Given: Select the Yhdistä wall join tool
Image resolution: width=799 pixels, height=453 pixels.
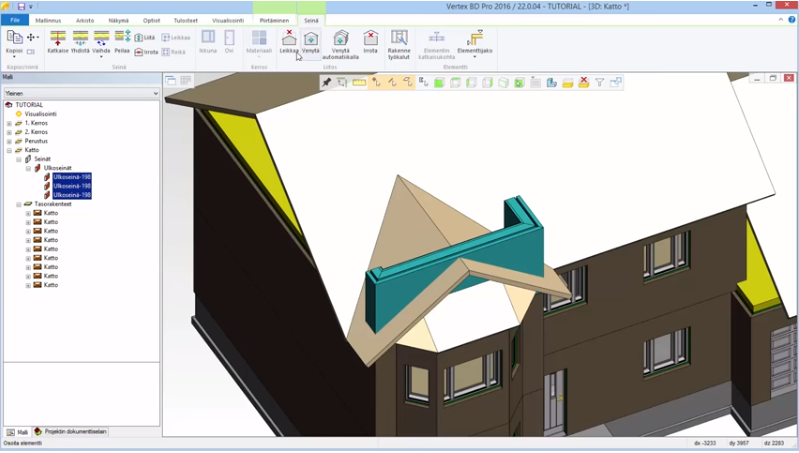Looking at the screenshot, I should 80,41.
